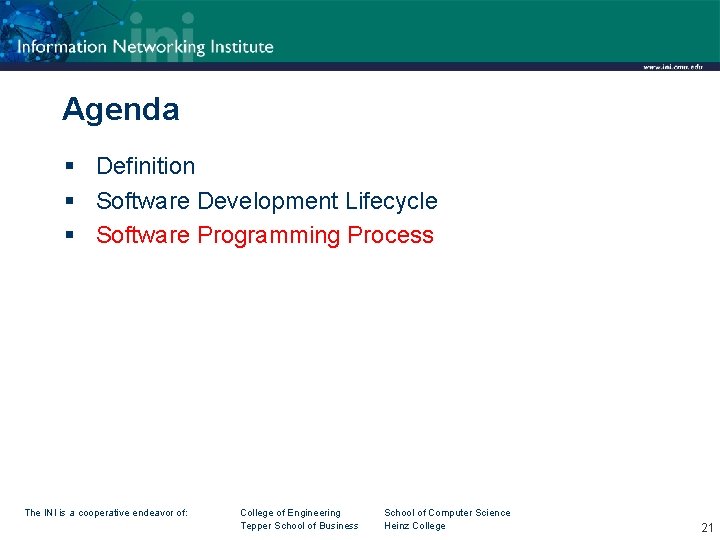This screenshot has width=720, height=540.
Task: Click the www.ini.cmu.edu URL in the header
Action: pyautogui.click(x=673, y=67)
